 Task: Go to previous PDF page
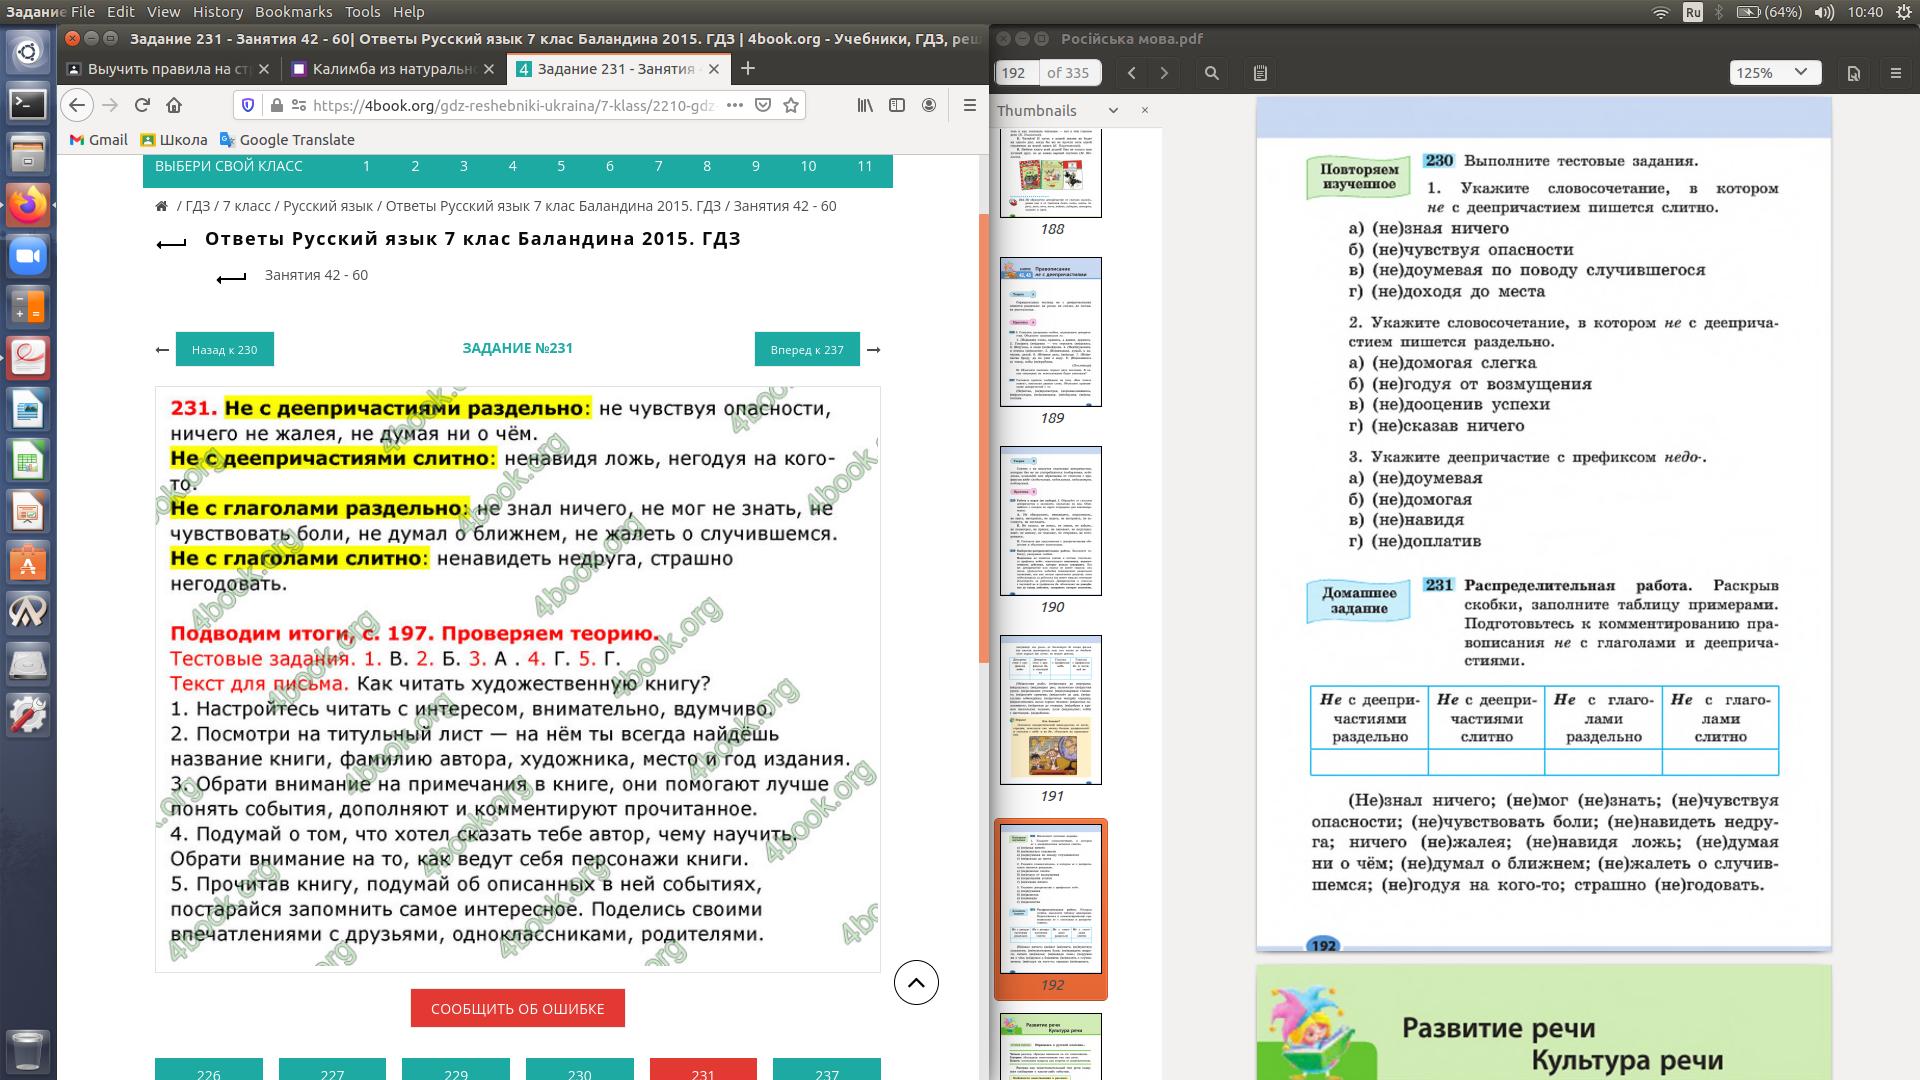1132,73
